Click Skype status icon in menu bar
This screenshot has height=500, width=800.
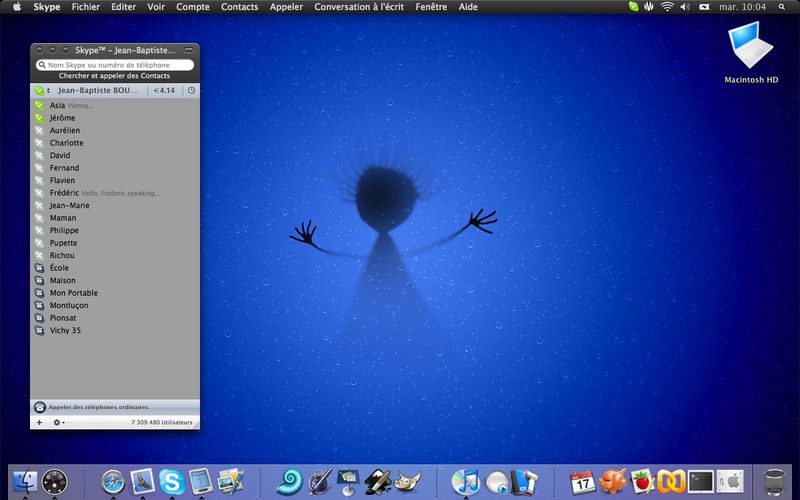(x=633, y=7)
